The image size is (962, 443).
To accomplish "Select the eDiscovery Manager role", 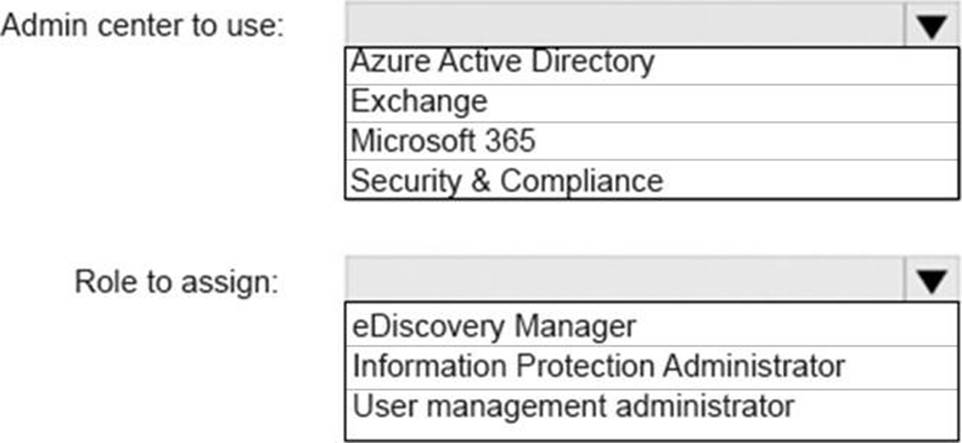I will tap(493, 326).
